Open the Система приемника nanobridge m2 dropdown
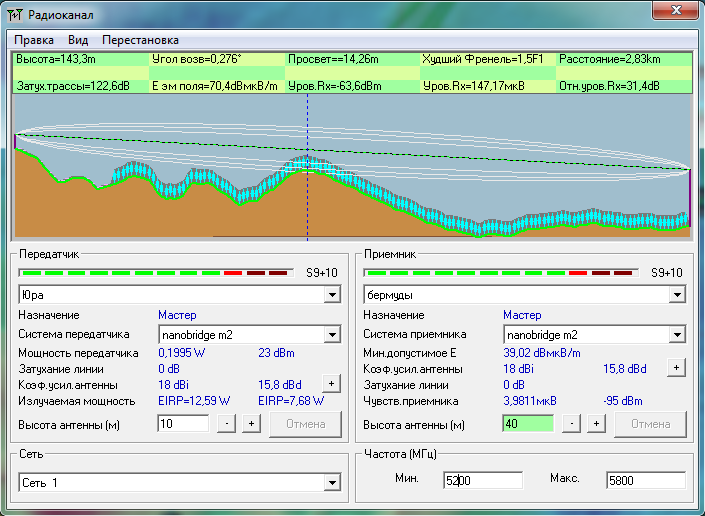Screen dimensions: 705x516 [x=677, y=335]
